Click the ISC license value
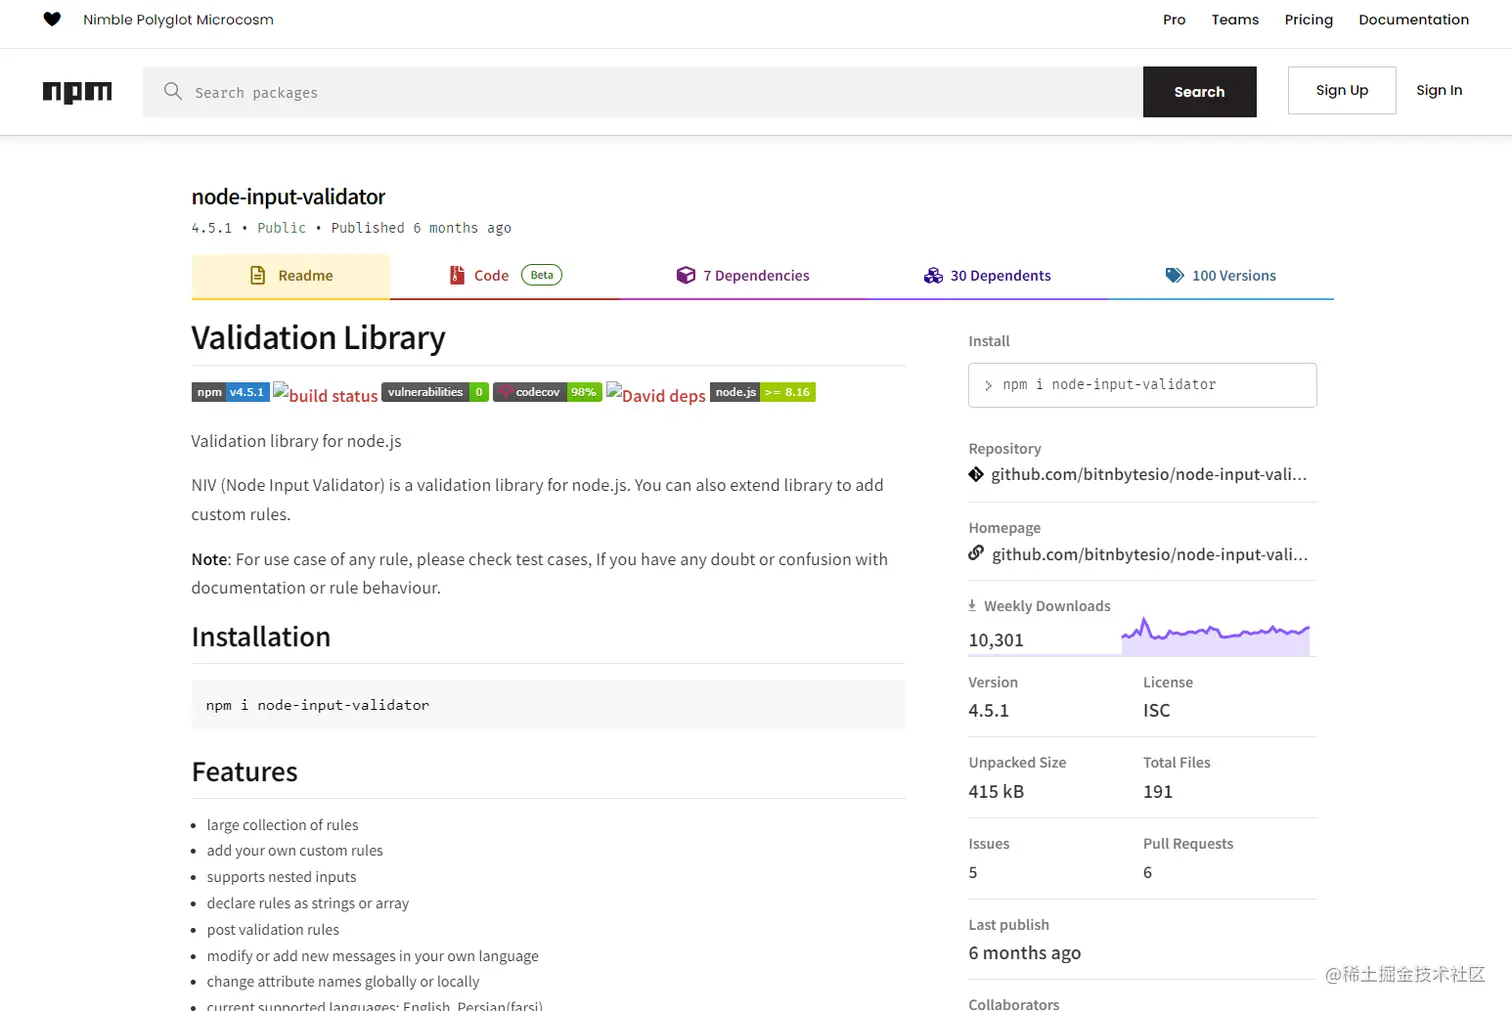The width and height of the screenshot is (1512, 1011). coord(1156,710)
